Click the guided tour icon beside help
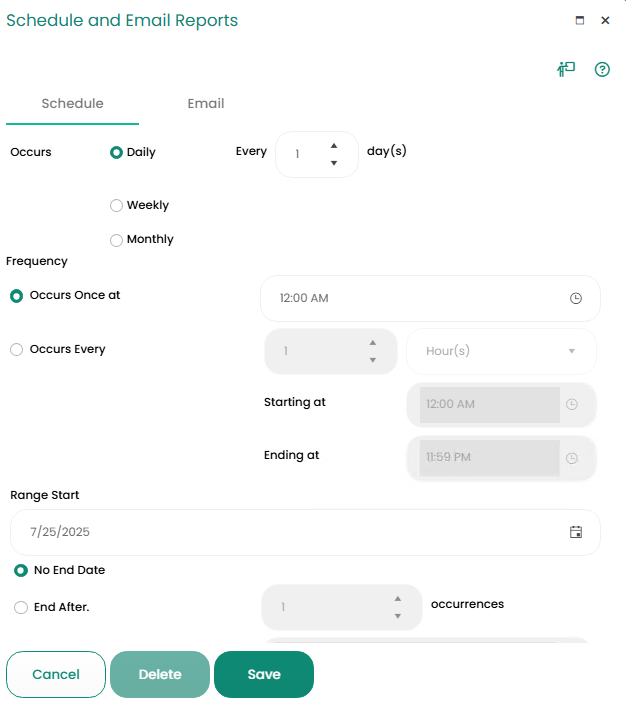Viewport: 626px width, 719px height. [x=566, y=69]
